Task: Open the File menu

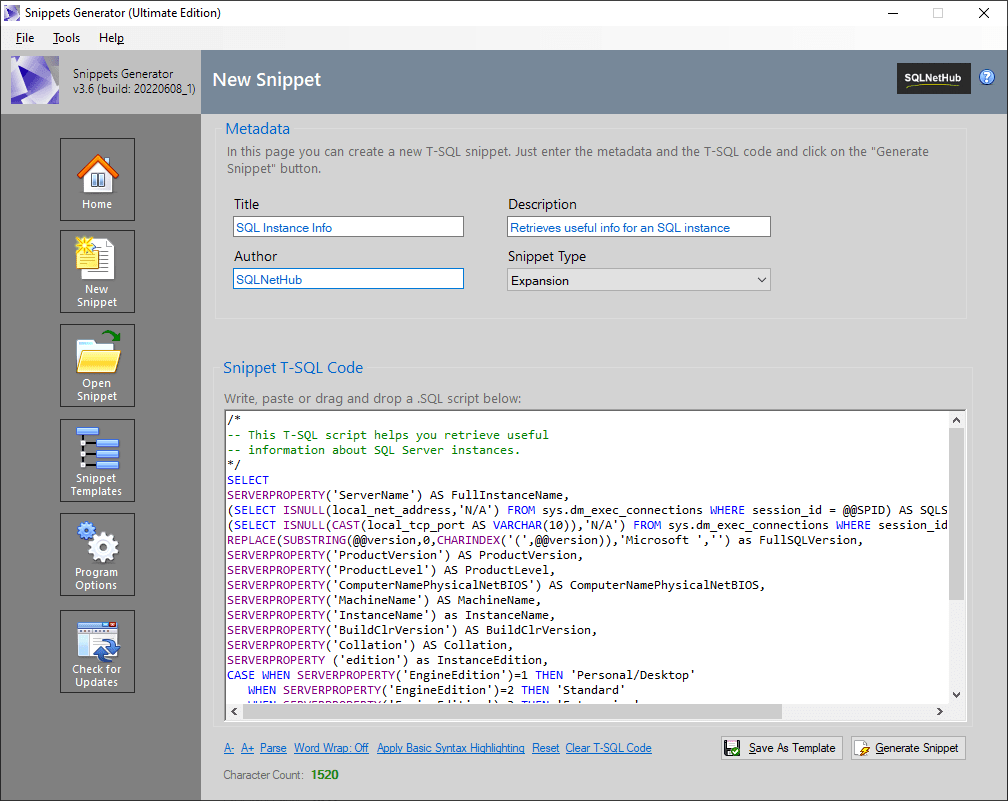Action: 24,37
